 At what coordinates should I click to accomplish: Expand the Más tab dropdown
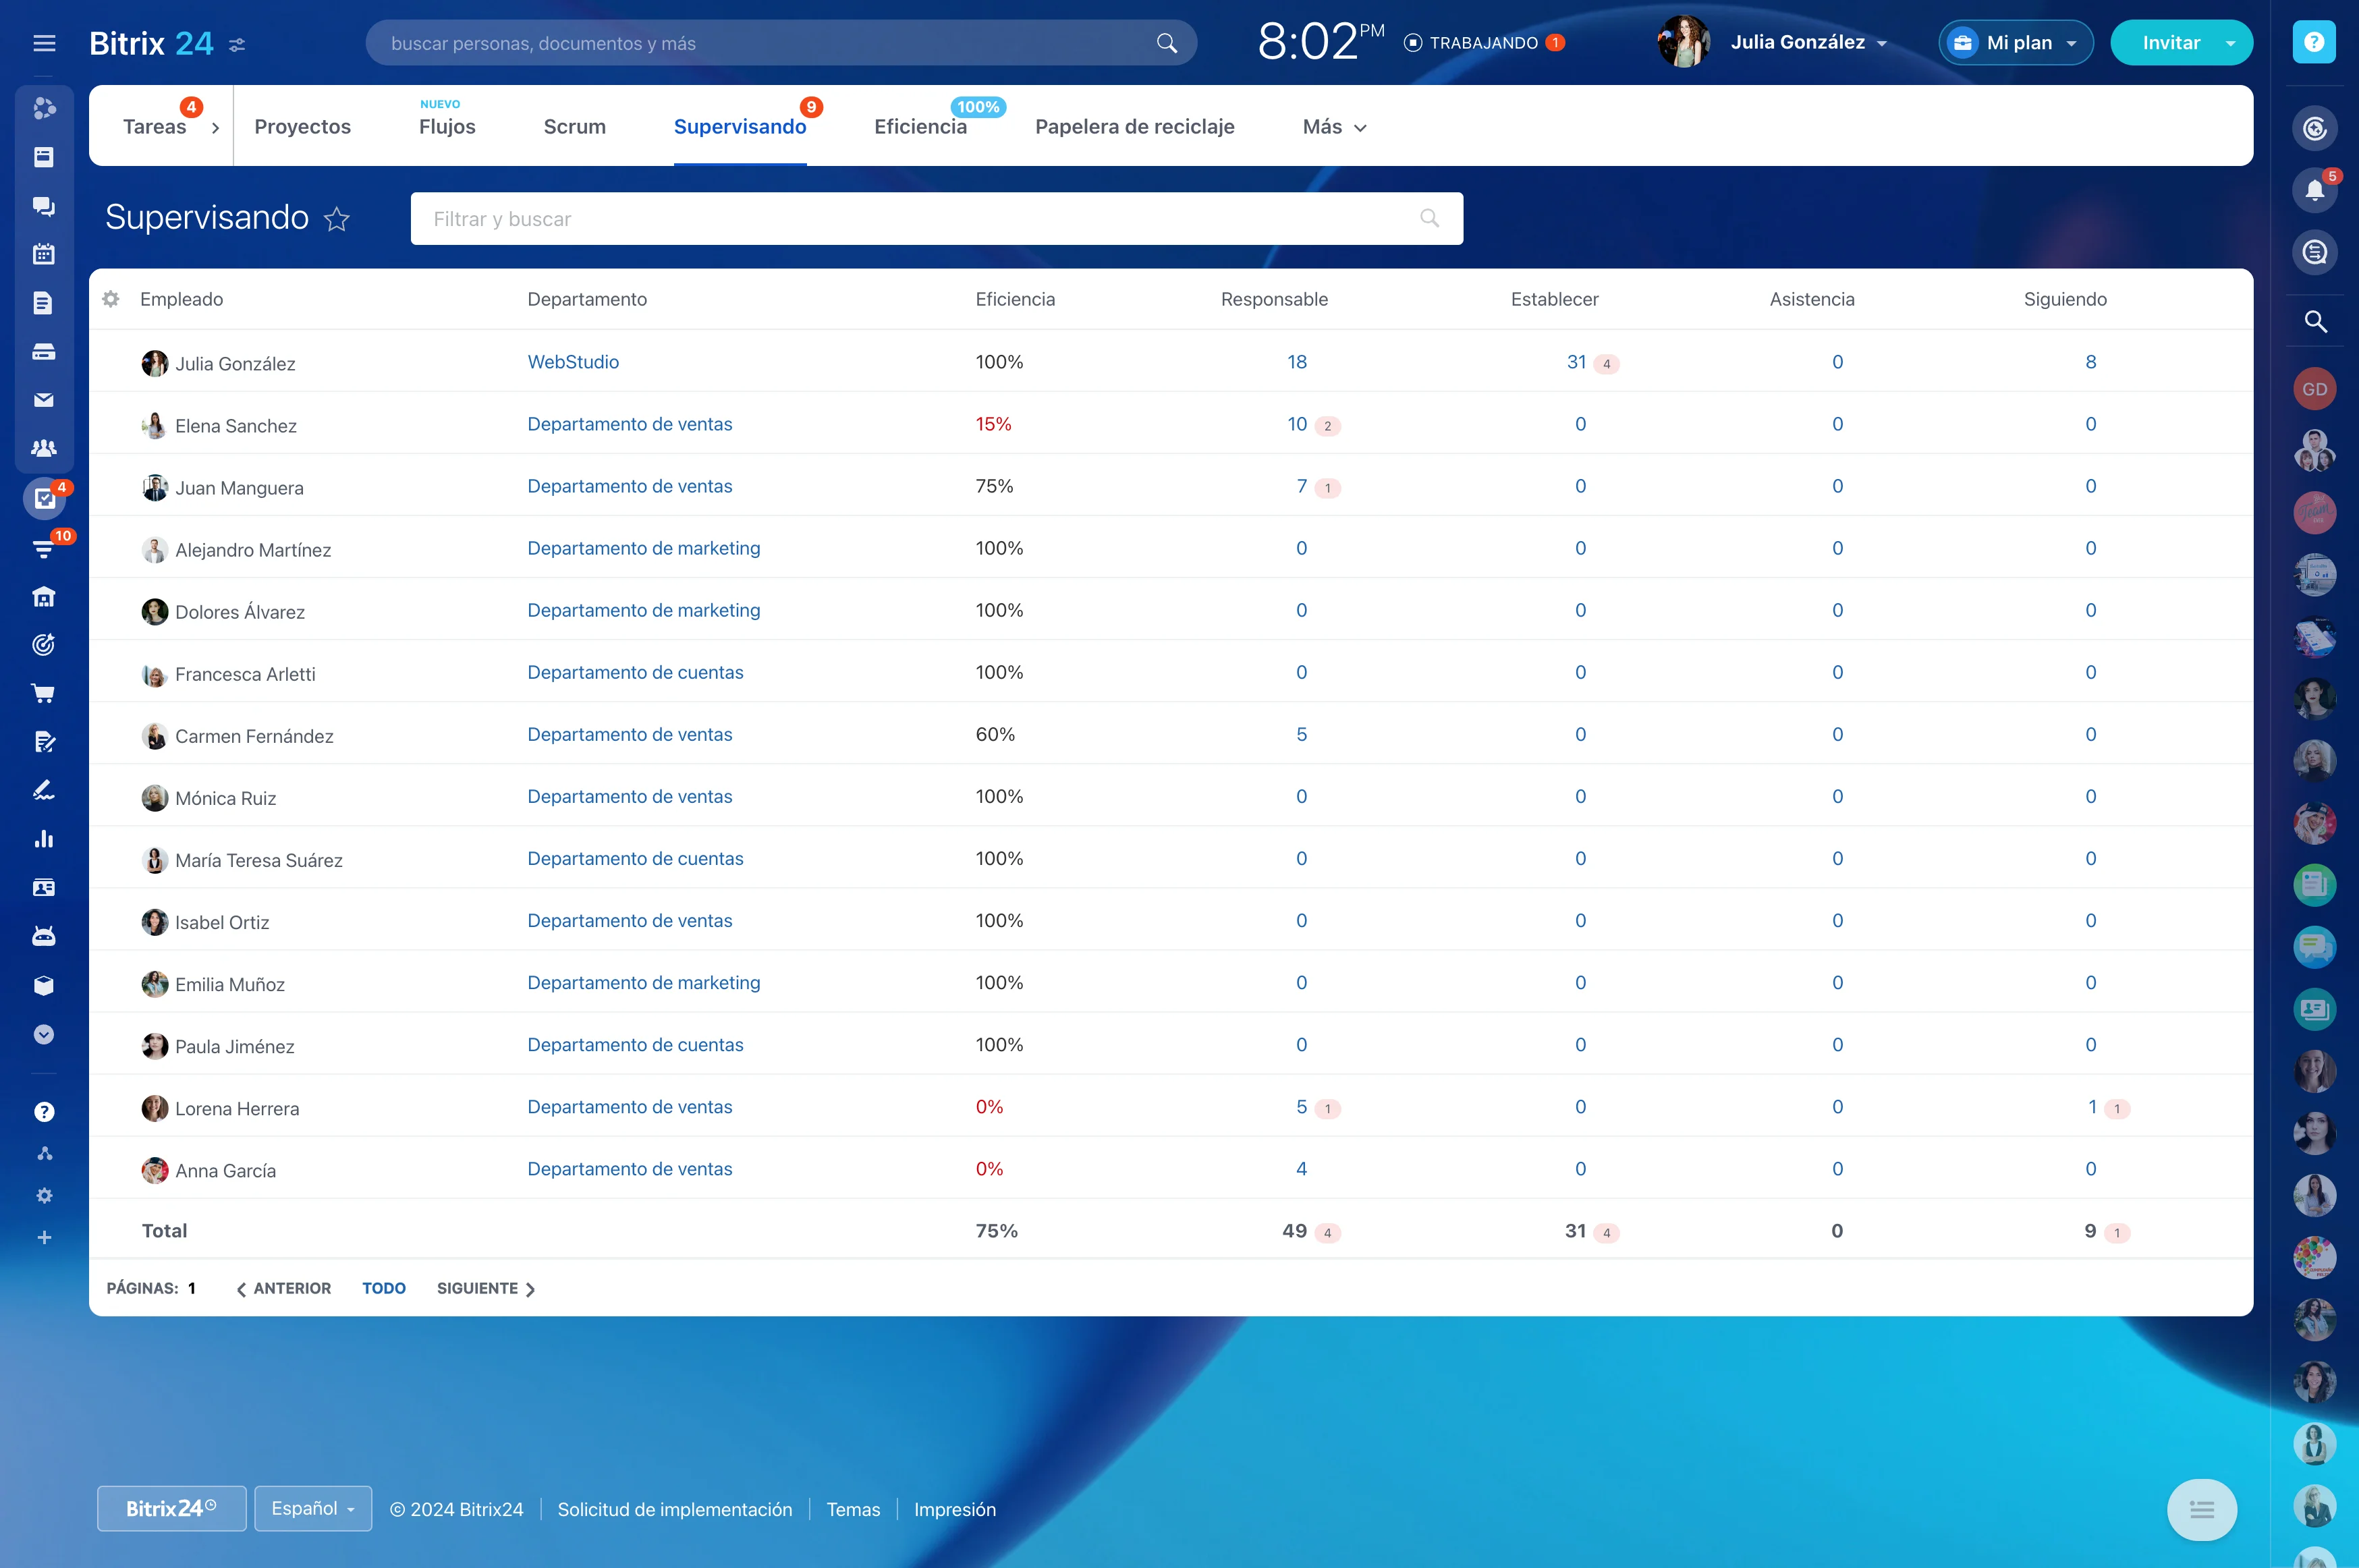(x=1334, y=127)
